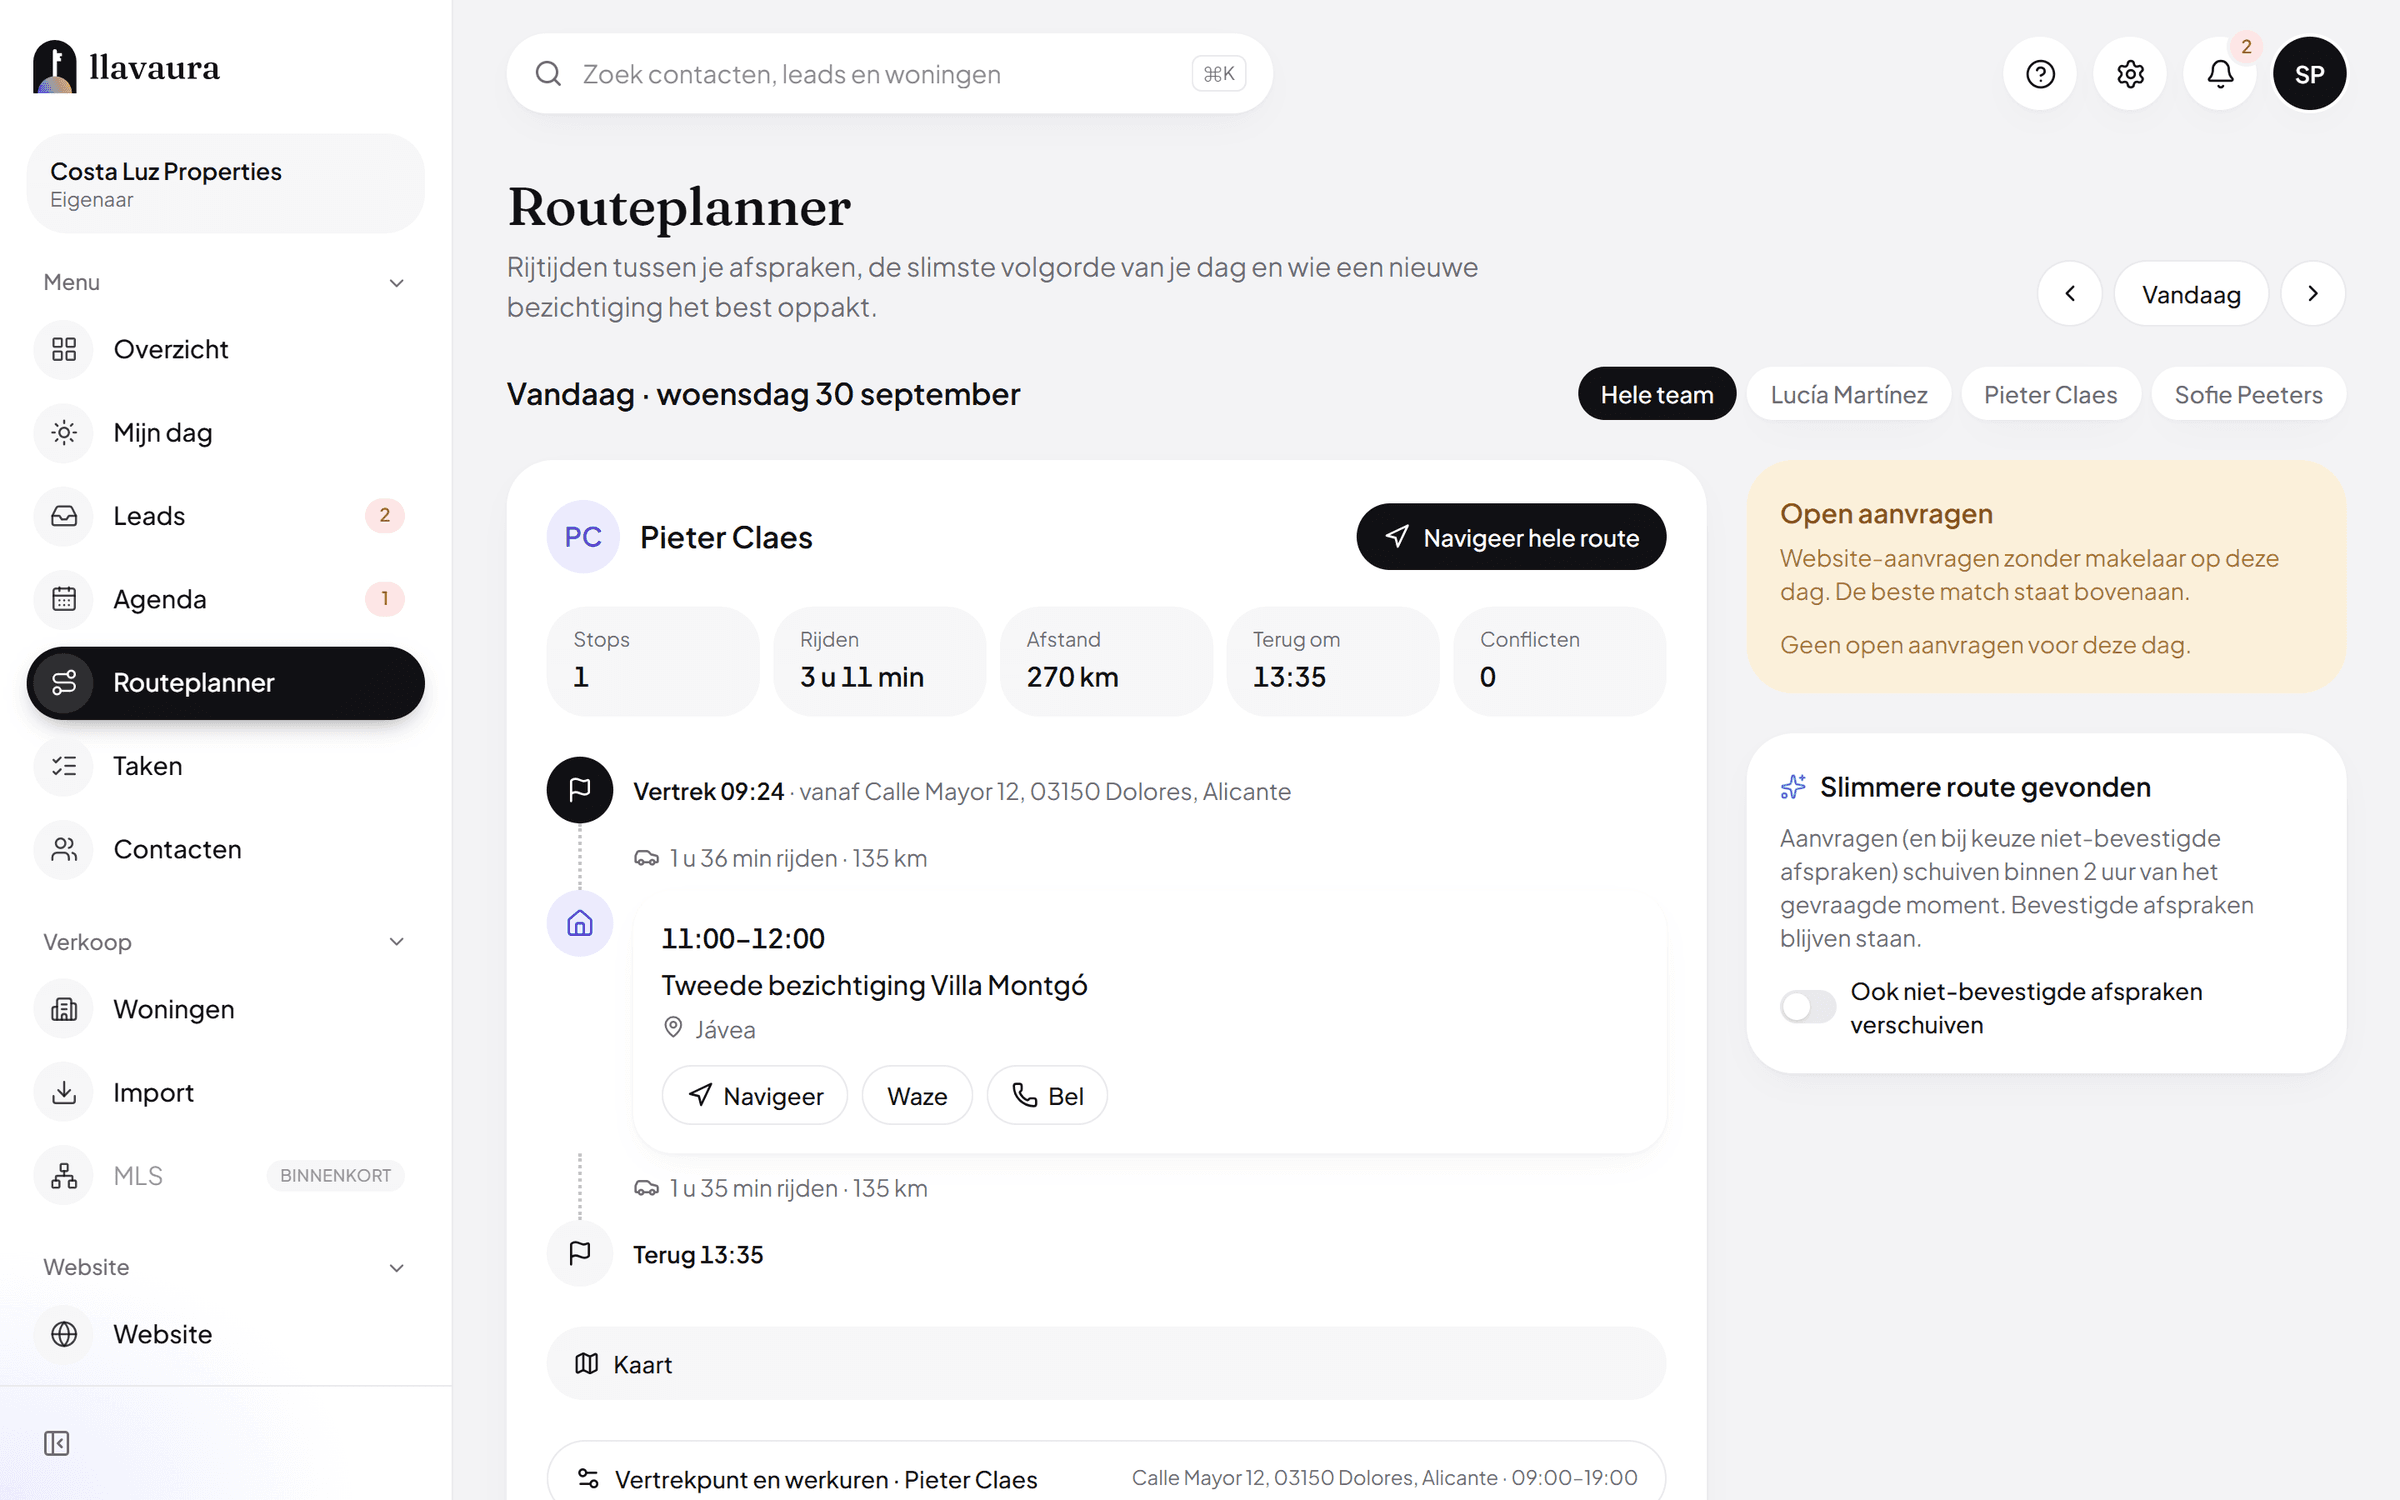Open Costa Luz Properties workspace switcher
Image resolution: width=2400 pixels, height=1500 pixels.
tap(226, 184)
